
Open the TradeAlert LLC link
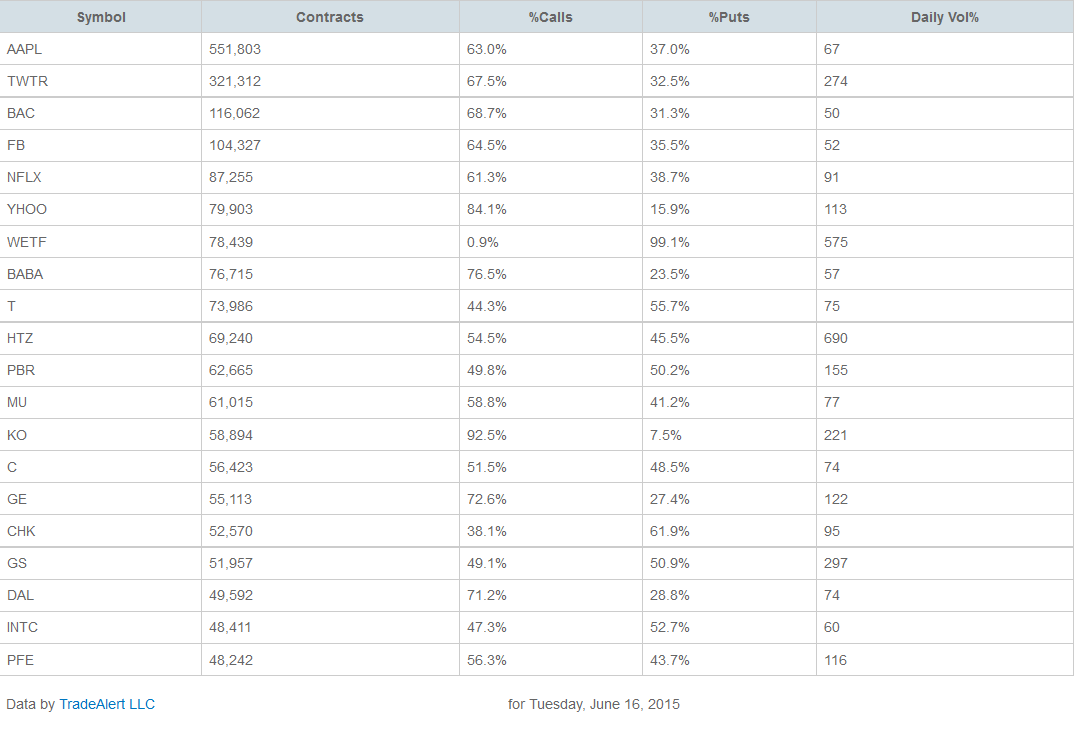click(x=107, y=704)
